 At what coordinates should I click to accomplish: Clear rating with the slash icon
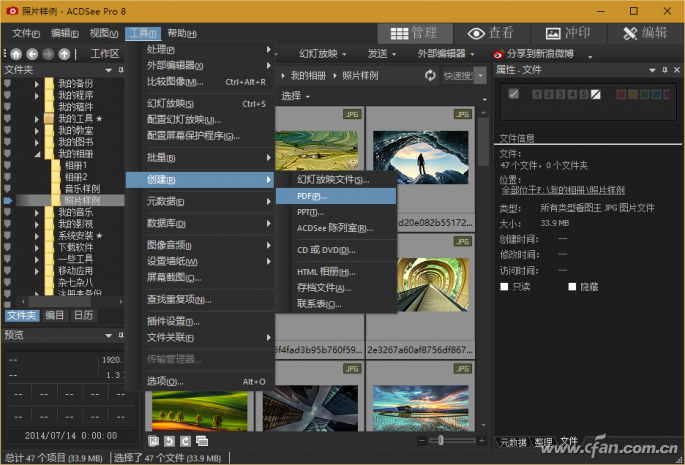(x=595, y=94)
